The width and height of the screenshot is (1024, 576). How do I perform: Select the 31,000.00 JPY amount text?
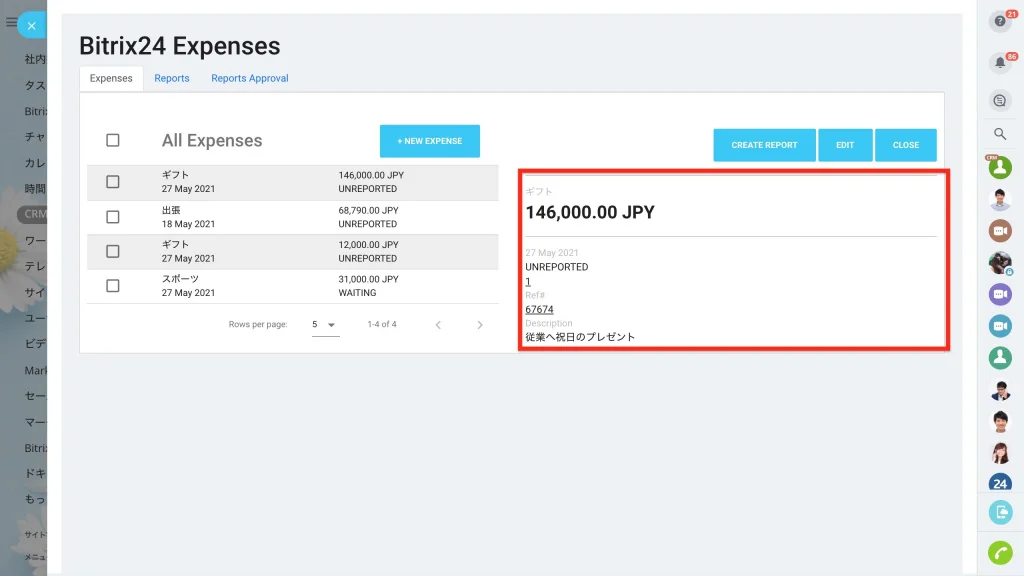pos(368,279)
